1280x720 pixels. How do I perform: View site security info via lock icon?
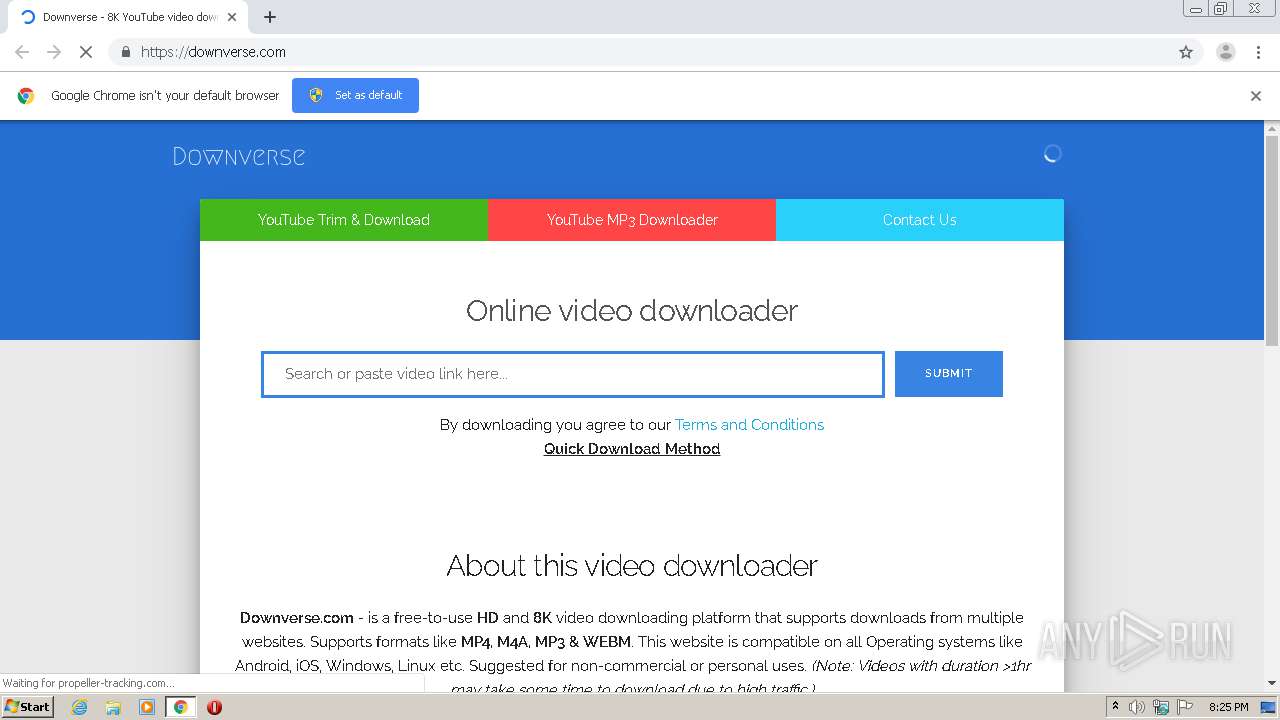(125, 52)
